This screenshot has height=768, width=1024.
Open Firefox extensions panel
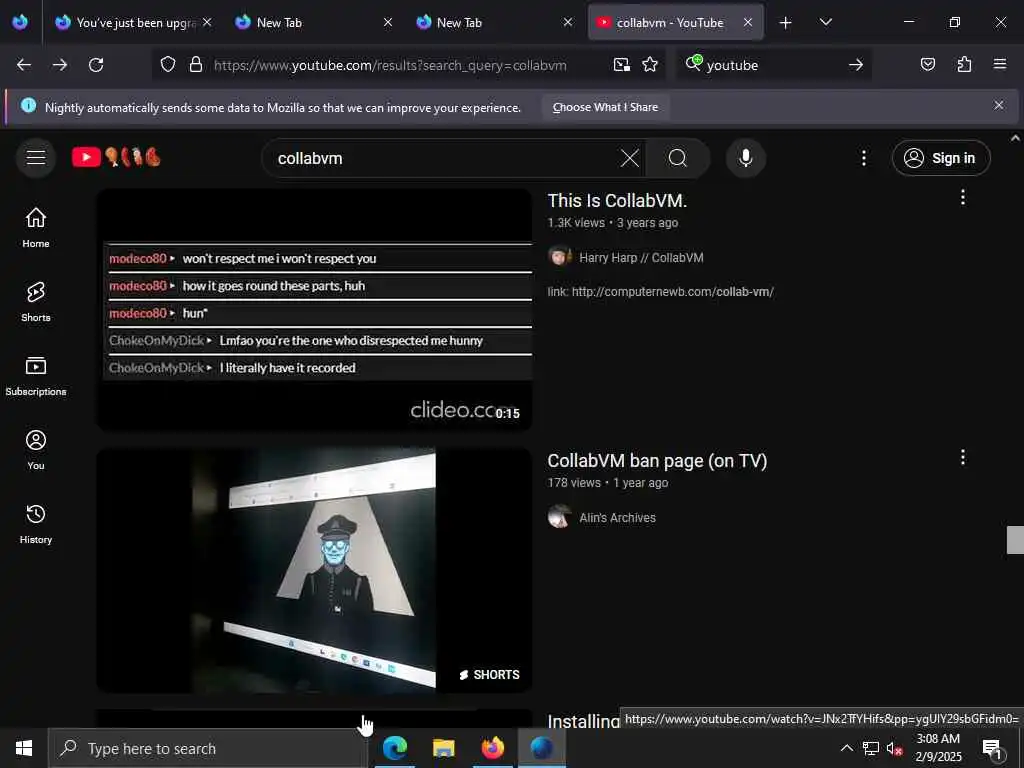(x=964, y=65)
